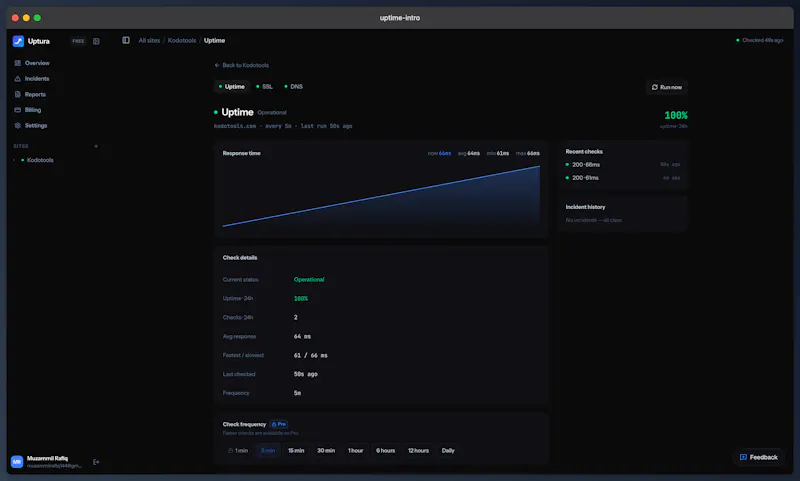
Task: Click the 61 / 66 ms value
Action: point(311,356)
